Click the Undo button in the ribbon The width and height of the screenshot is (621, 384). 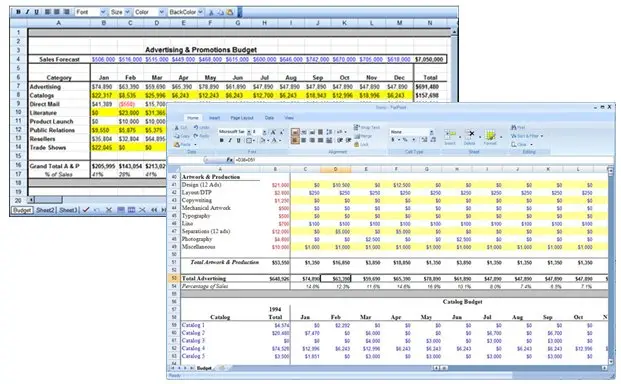coord(201,127)
